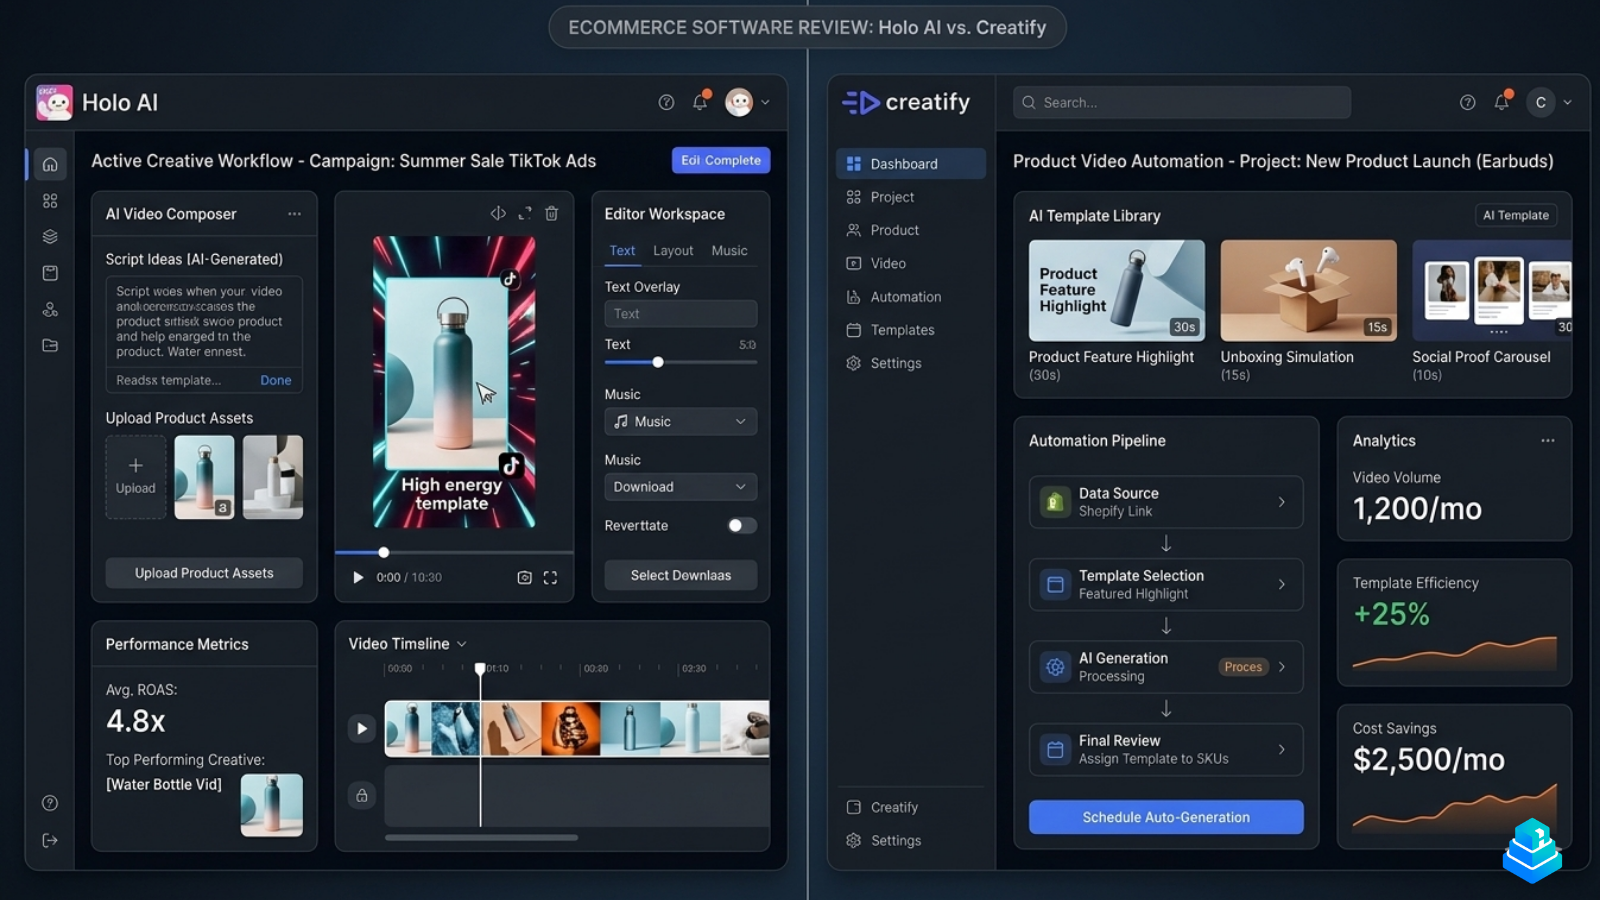
Task: Take snapshot with the camera icon below preview
Action: [524, 577]
